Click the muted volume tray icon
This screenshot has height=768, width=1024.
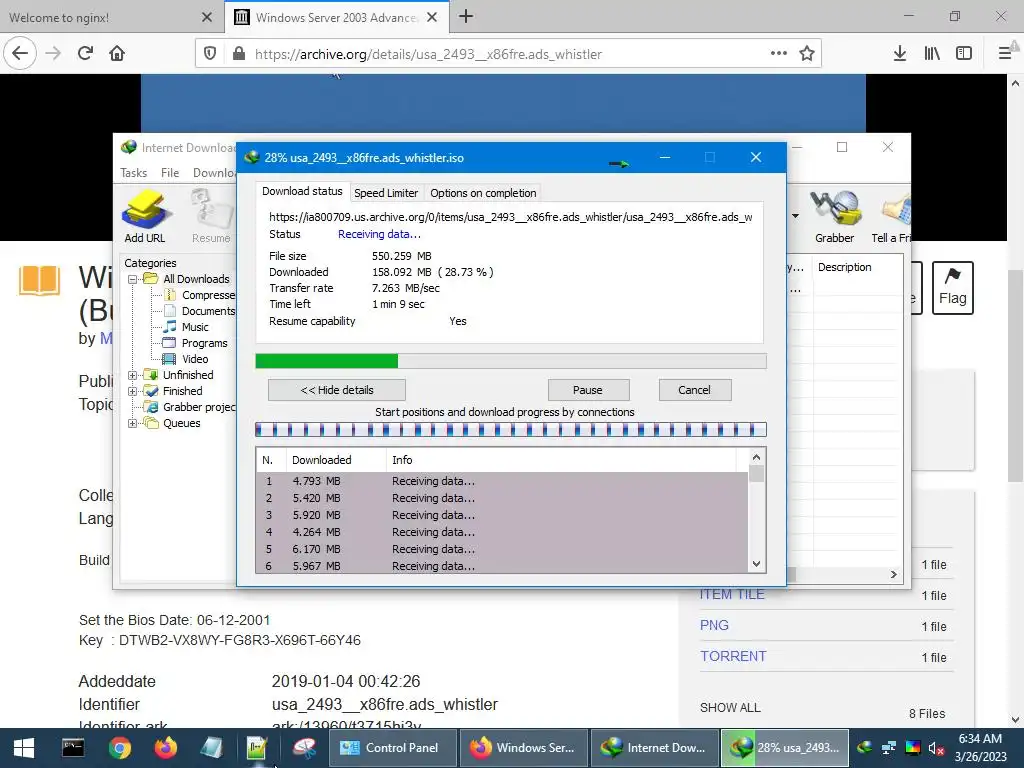click(x=936, y=748)
